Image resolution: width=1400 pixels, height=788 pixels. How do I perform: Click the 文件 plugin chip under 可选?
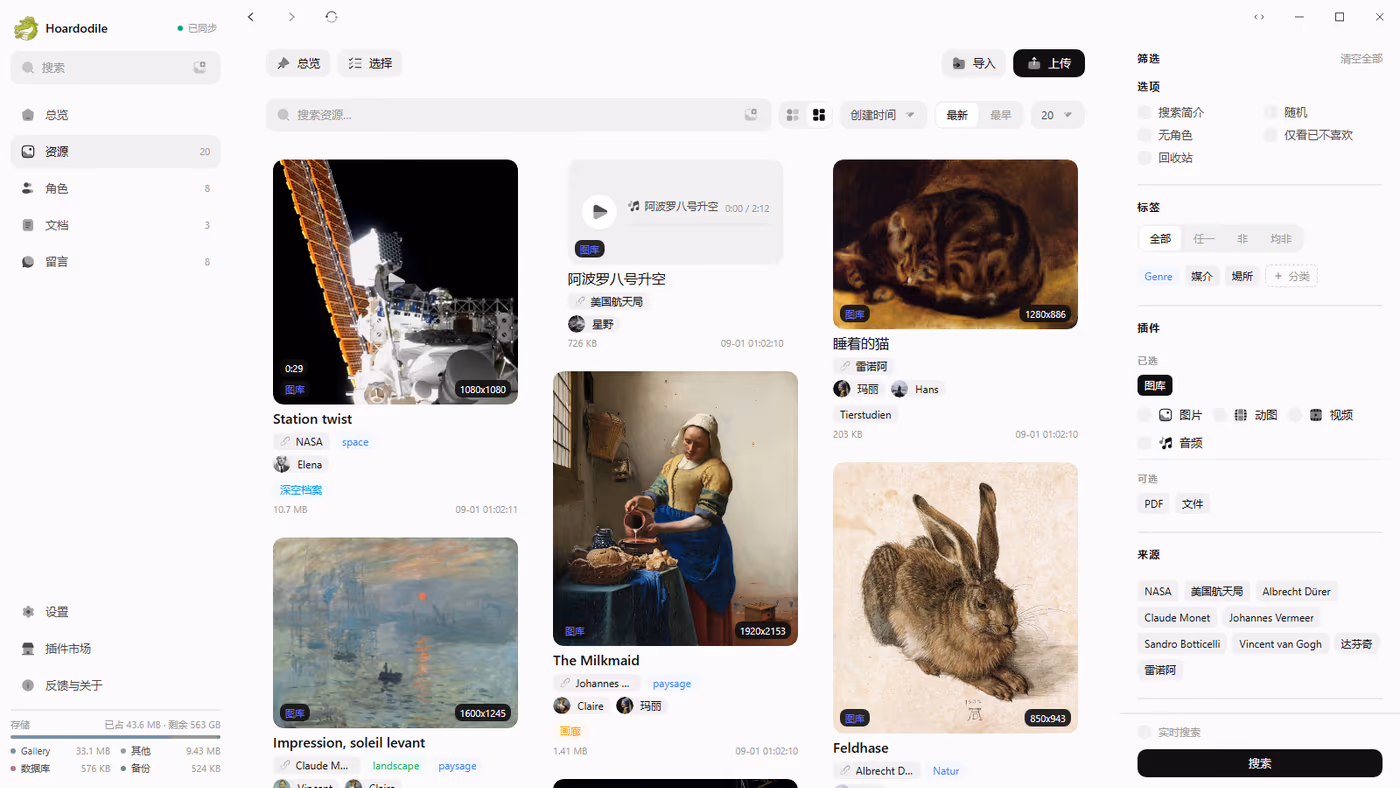1193,504
